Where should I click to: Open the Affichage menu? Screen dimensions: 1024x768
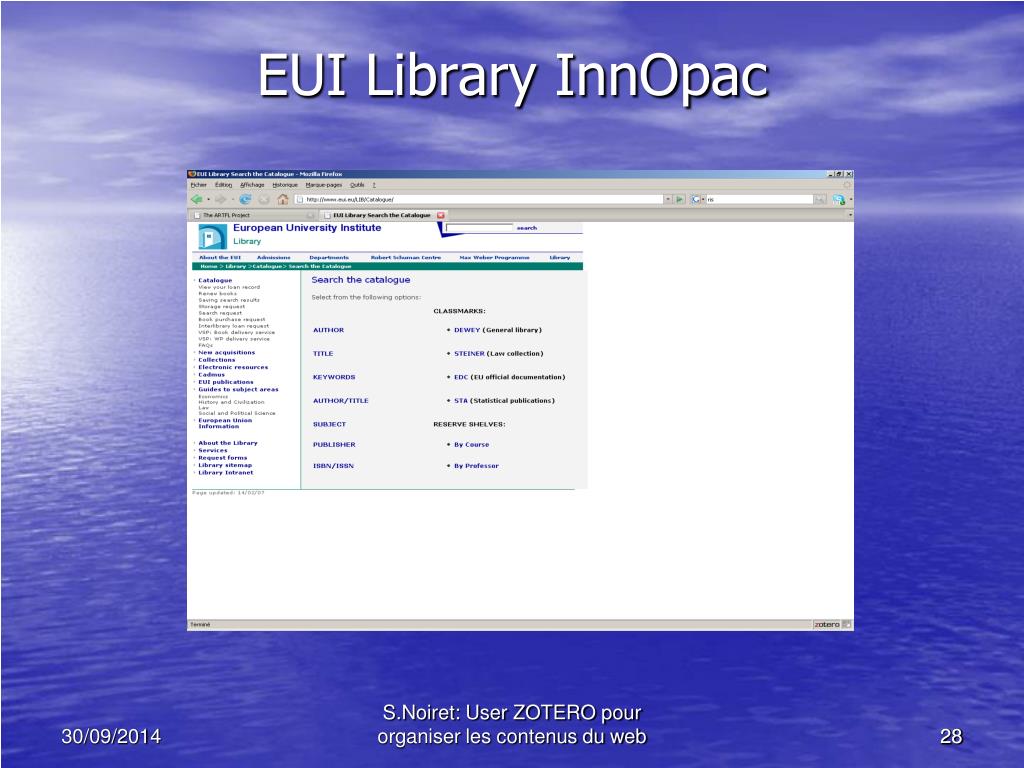pos(252,185)
